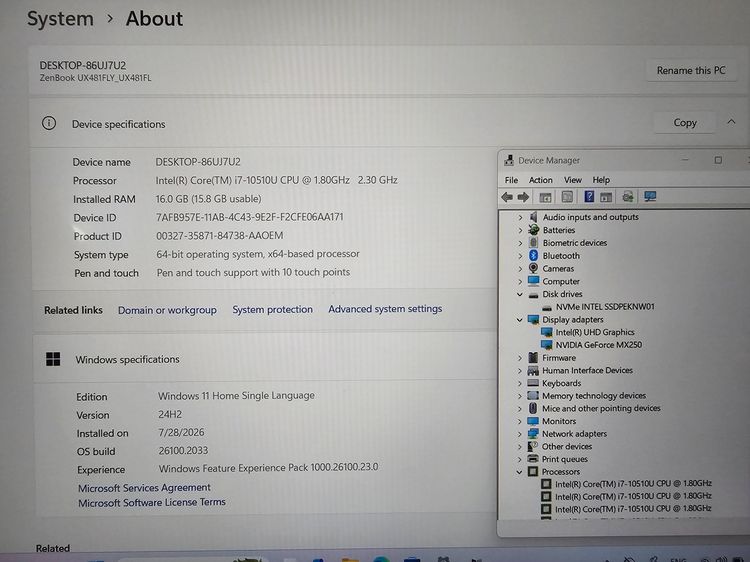Image resolution: width=750 pixels, height=562 pixels.
Task: Toggle the Show/Hide Console Tree toolbar icon
Action: click(x=545, y=197)
